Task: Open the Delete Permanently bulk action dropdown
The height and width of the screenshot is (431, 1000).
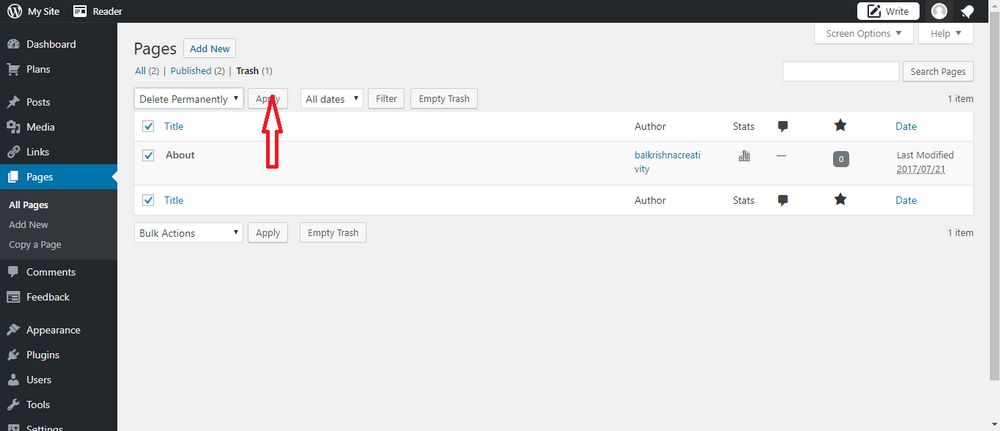Action: pos(189,99)
